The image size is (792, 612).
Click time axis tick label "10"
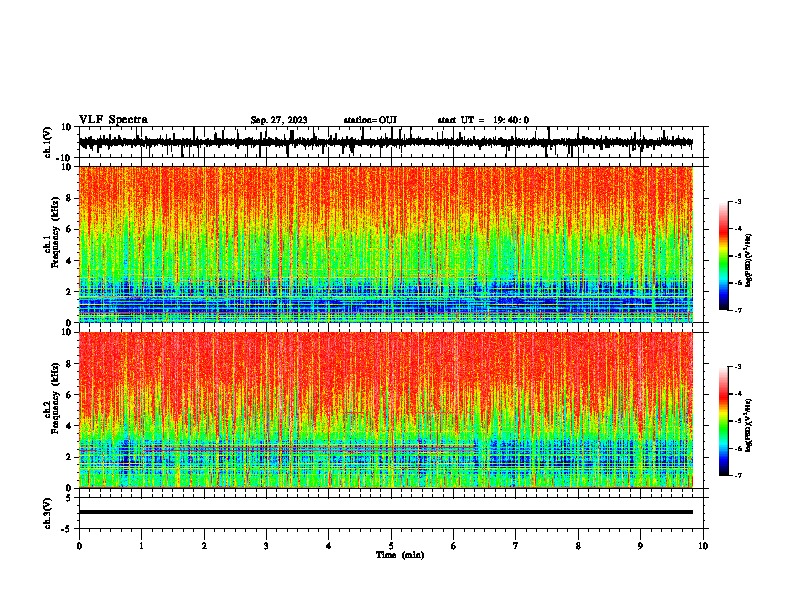[703, 546]
